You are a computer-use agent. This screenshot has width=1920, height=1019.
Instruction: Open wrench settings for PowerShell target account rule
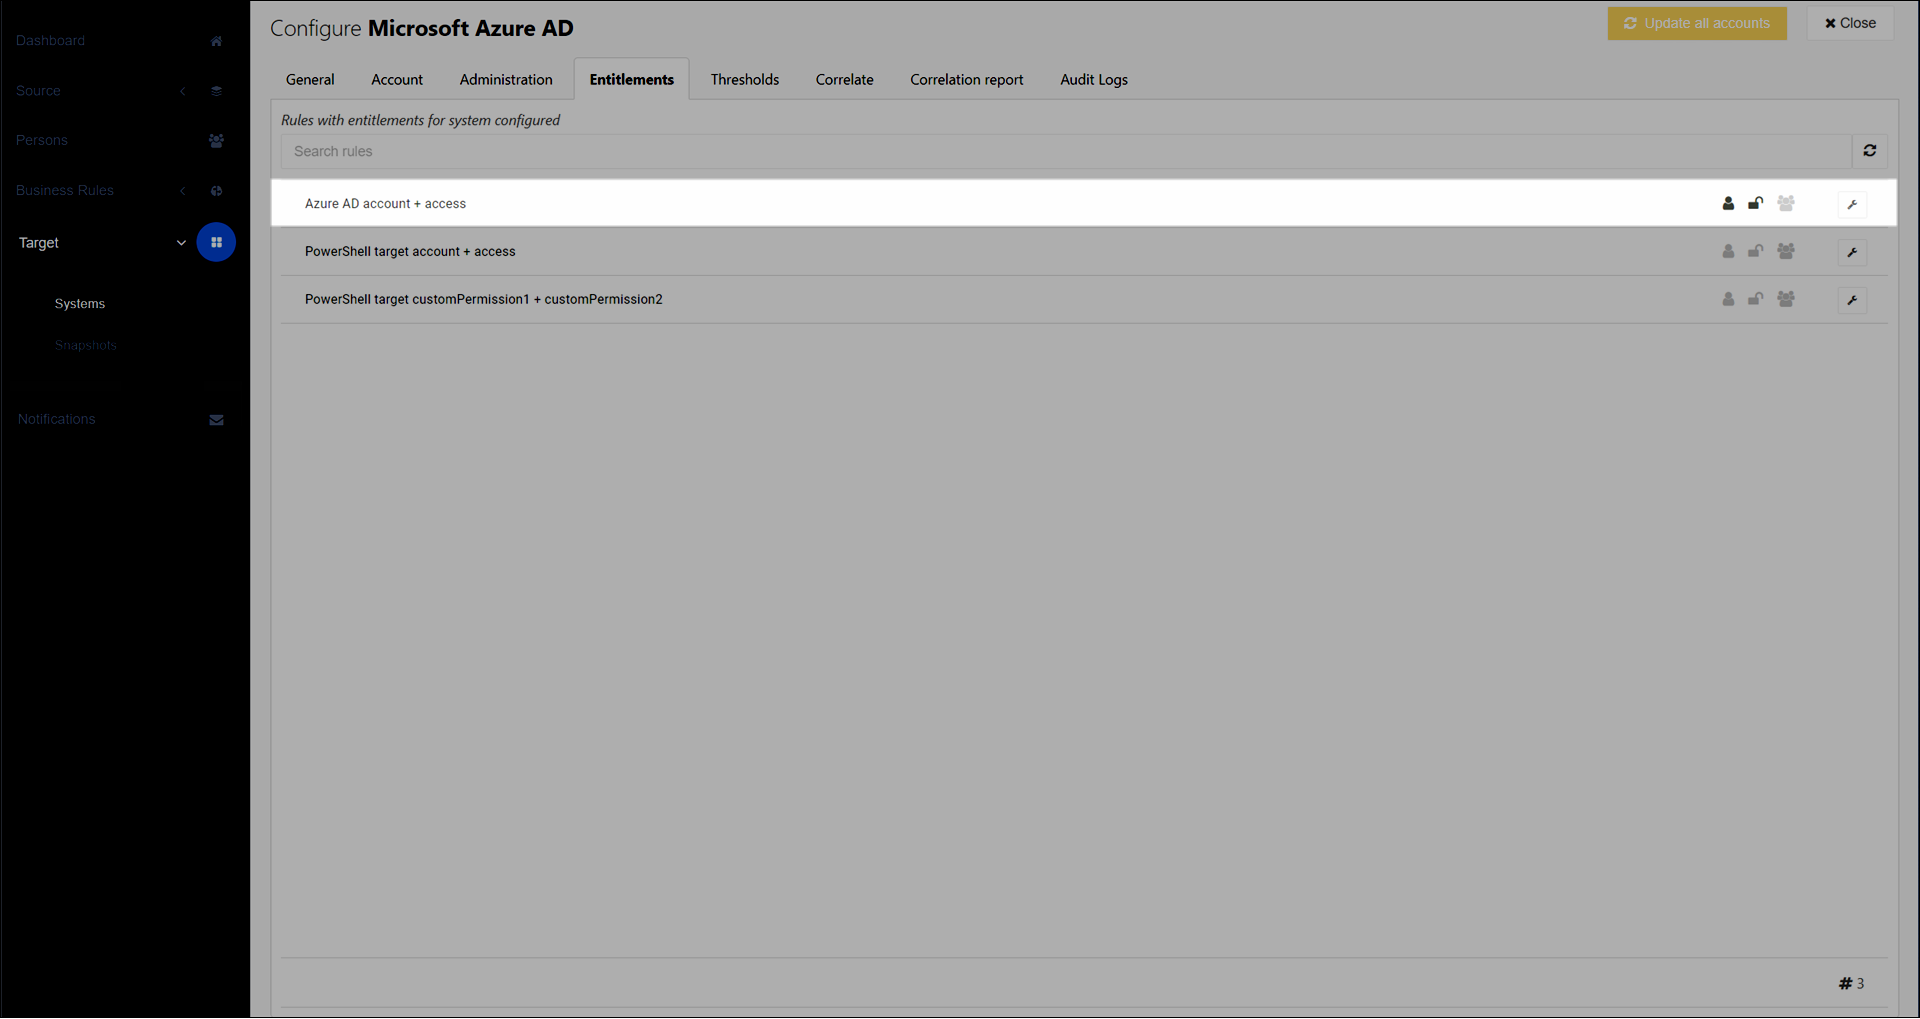coord(1852,253)
